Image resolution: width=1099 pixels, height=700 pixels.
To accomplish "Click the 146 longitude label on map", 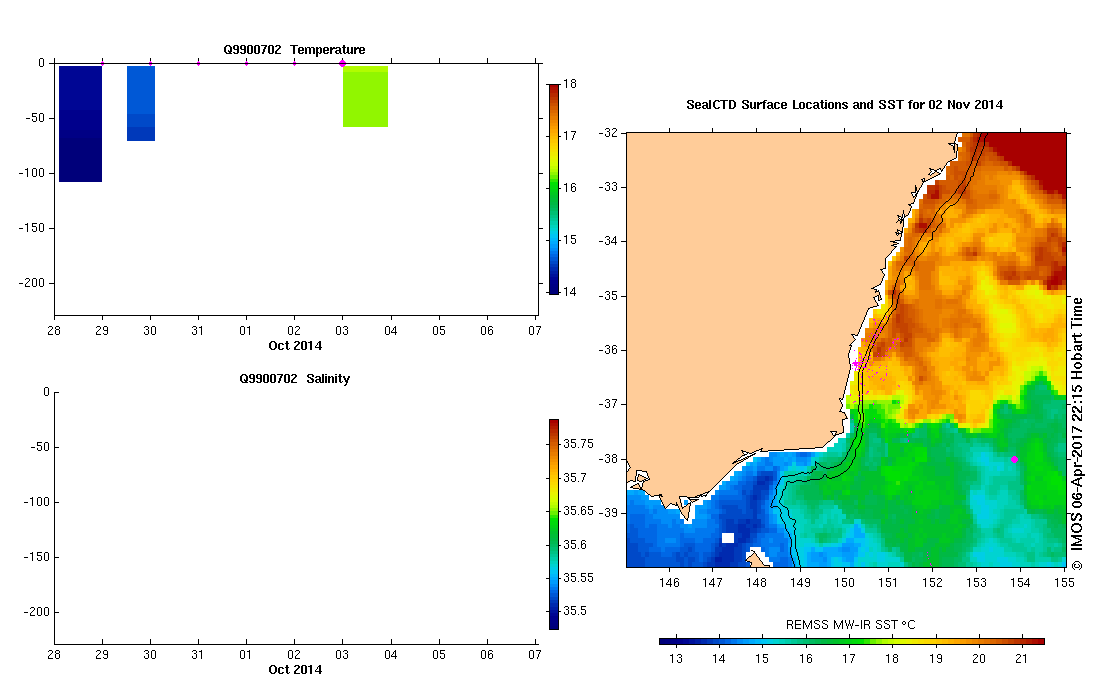I will [x=669, y=582].
